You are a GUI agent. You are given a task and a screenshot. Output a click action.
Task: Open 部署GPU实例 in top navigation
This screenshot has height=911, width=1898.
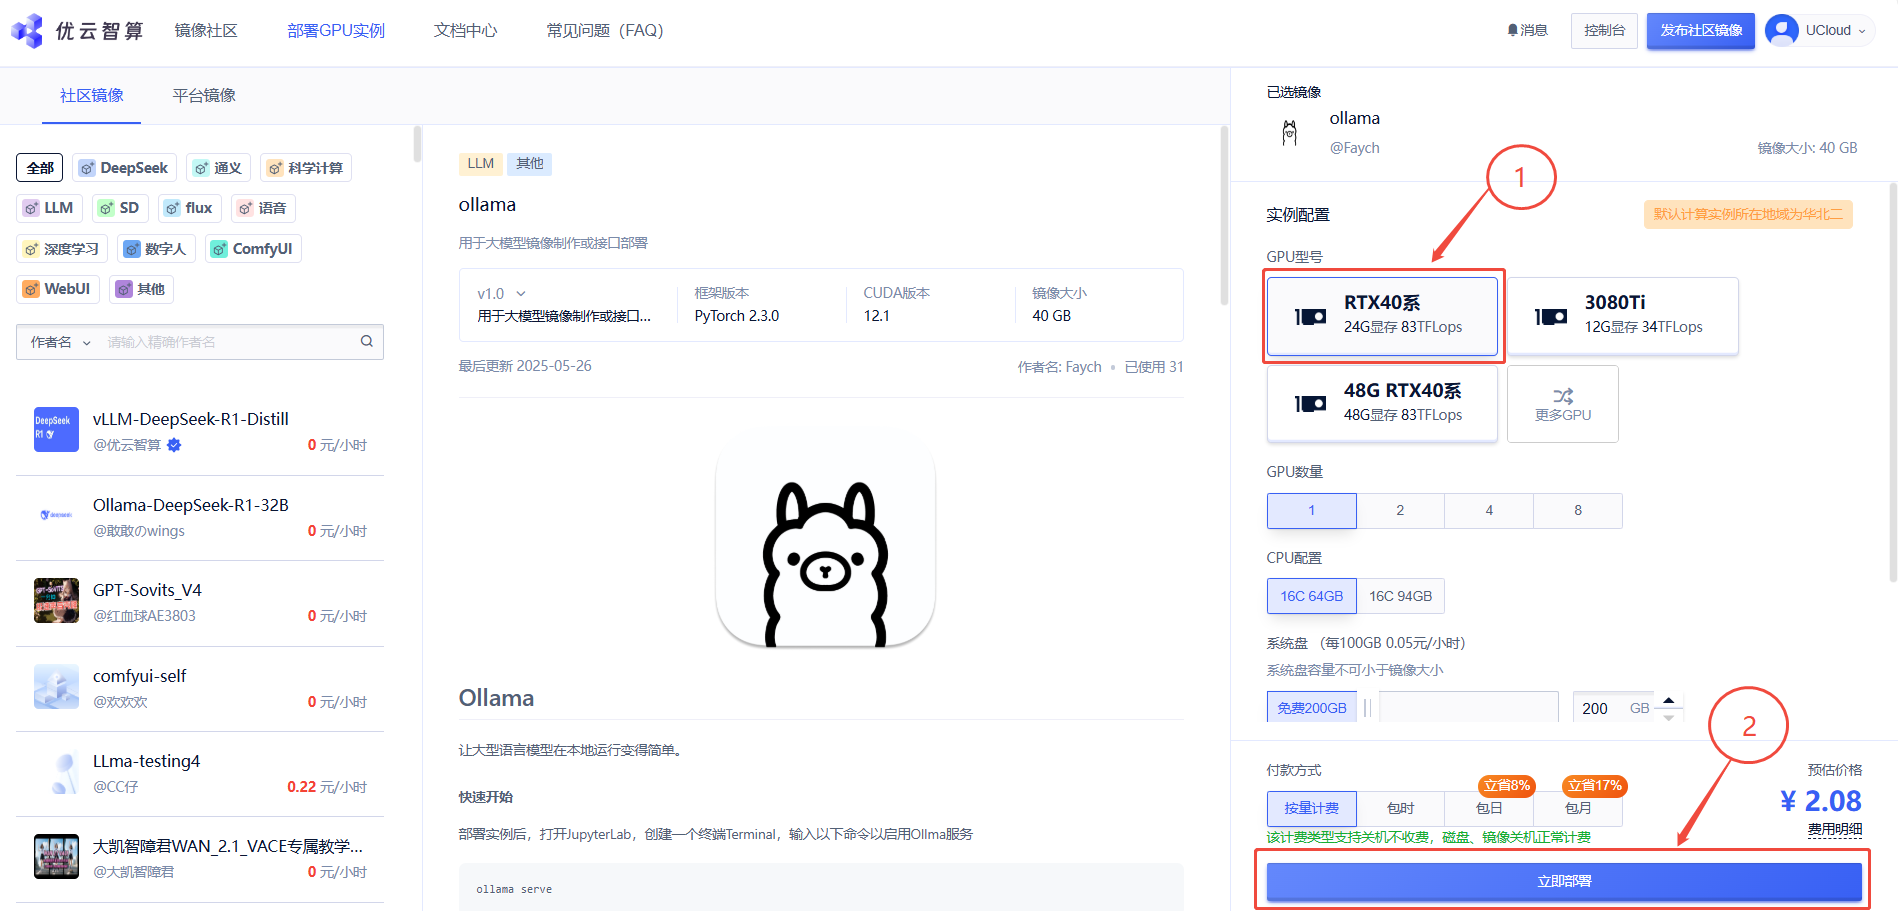[x=336, y=30]
